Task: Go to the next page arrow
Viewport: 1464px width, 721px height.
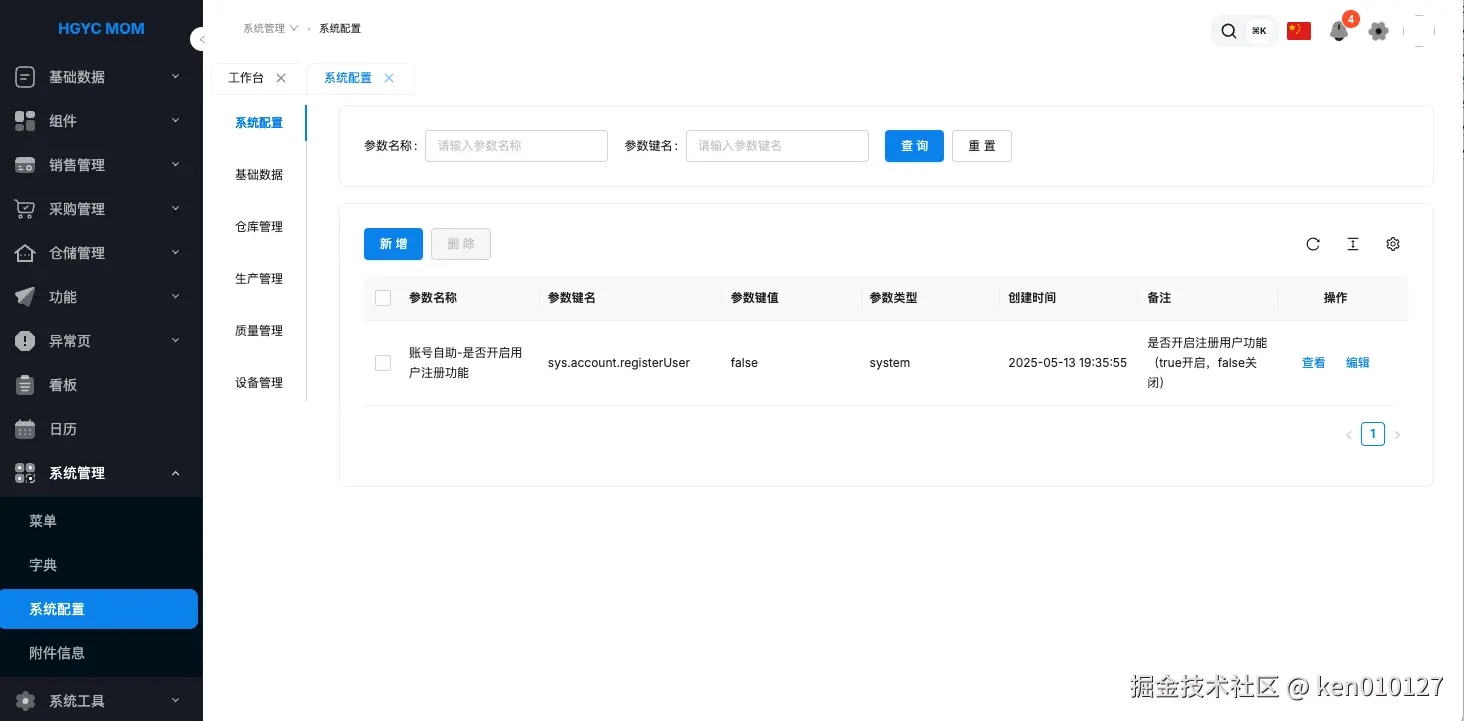Action: click(1397, 435)
